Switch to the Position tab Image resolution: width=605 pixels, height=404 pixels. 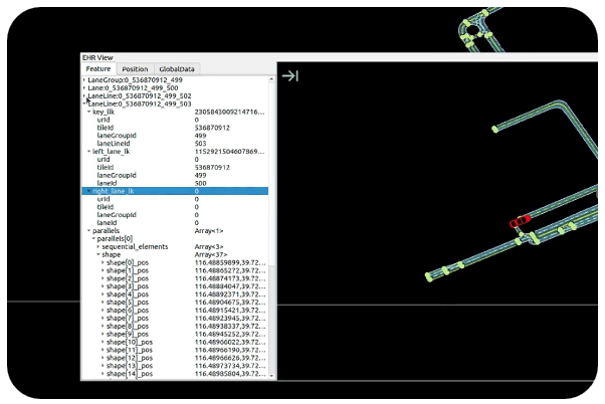coord(134,69)
